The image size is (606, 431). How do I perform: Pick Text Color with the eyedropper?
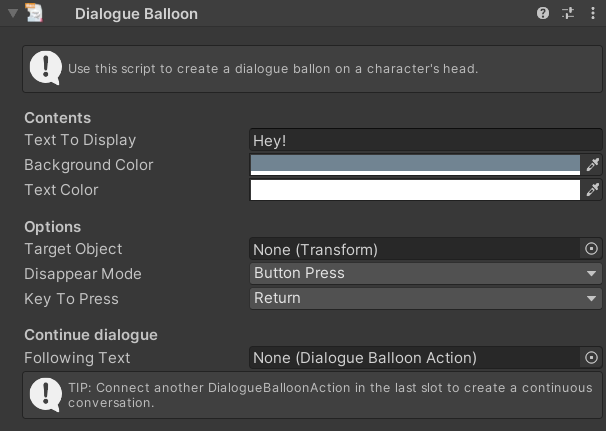[x=592, y=190]
